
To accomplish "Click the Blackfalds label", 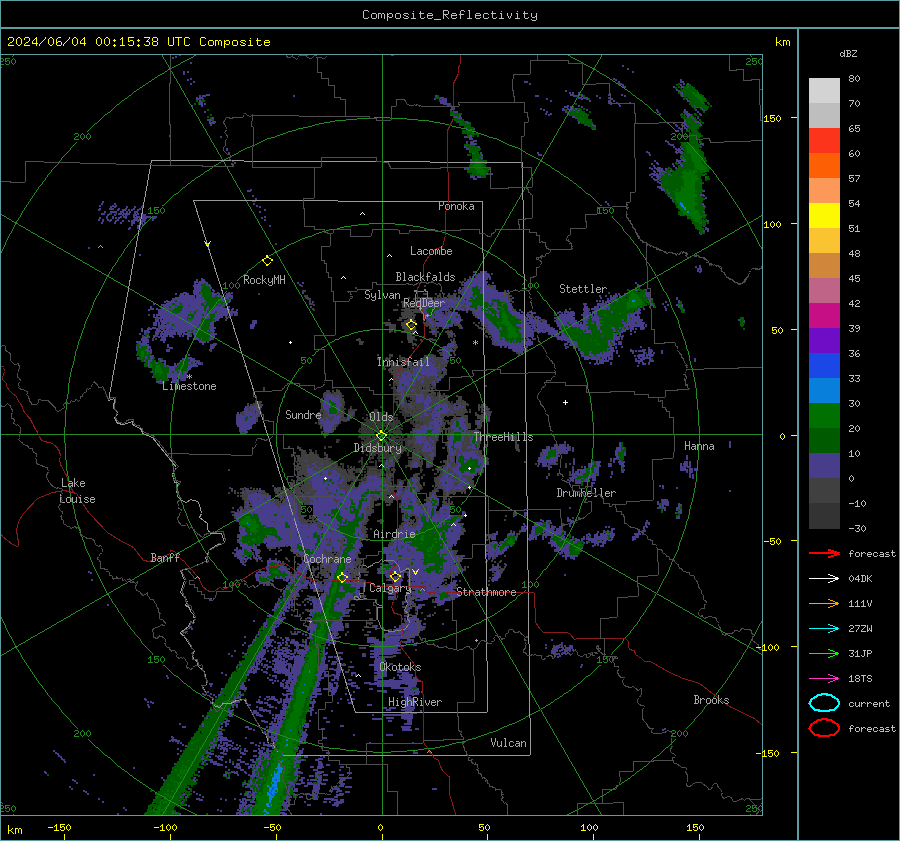I will (x=425, y=277).
